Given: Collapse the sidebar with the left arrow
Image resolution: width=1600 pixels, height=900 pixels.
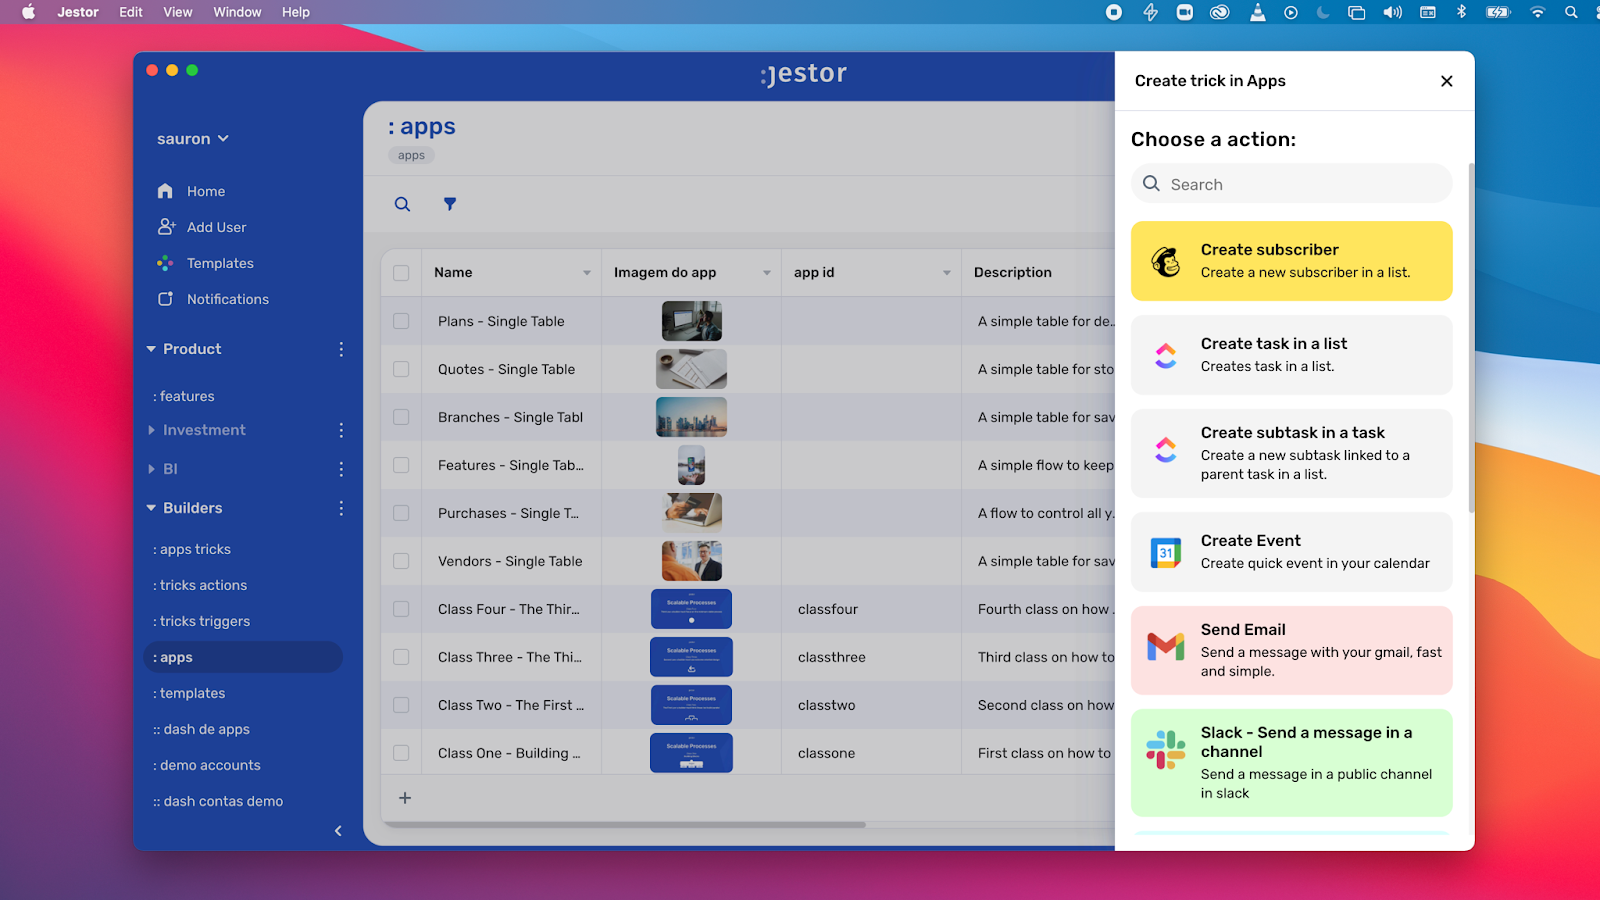Looking at the screenshot, I should tap(338, 831).
